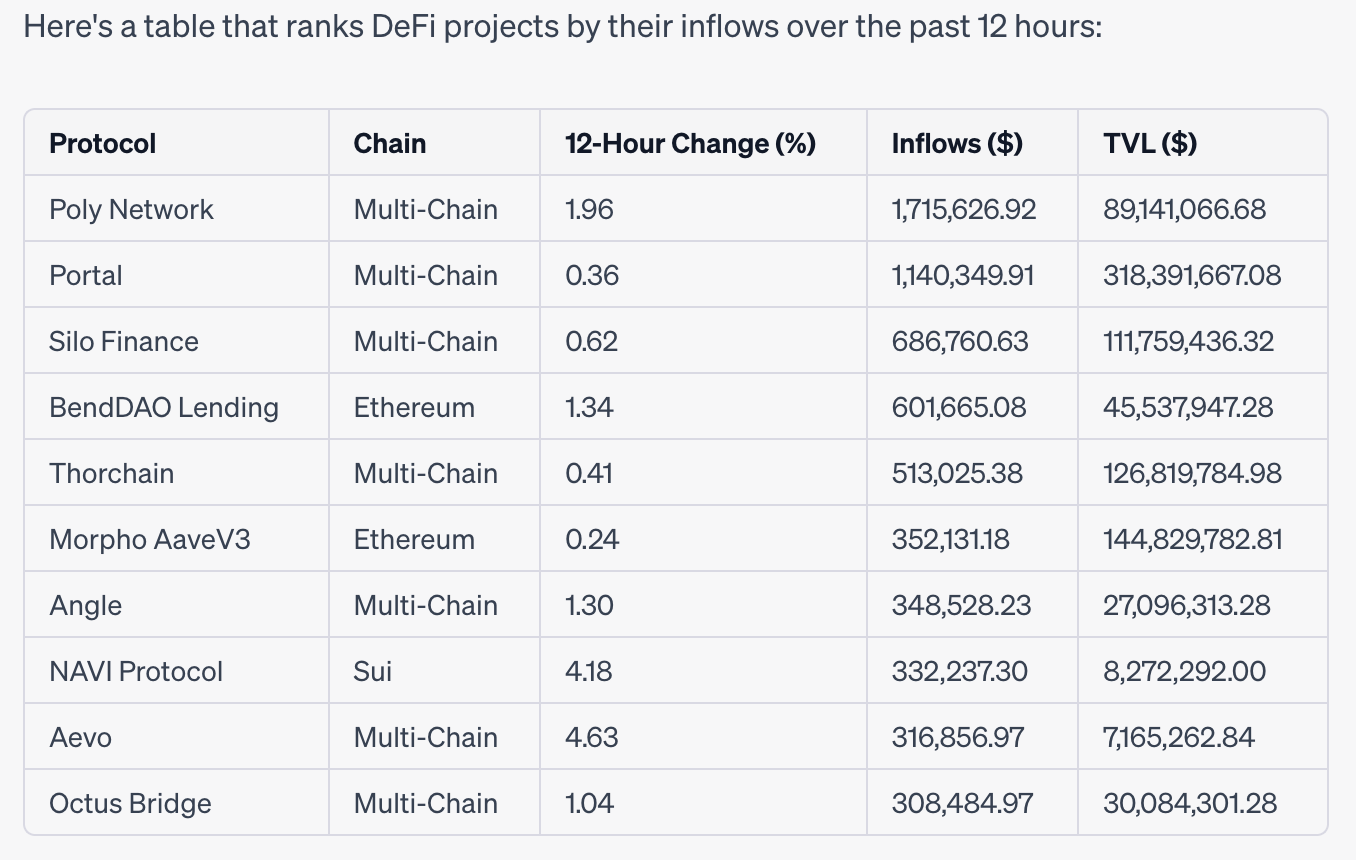
Task: Click the Octus Bridge cell
Action: point(130,804)
